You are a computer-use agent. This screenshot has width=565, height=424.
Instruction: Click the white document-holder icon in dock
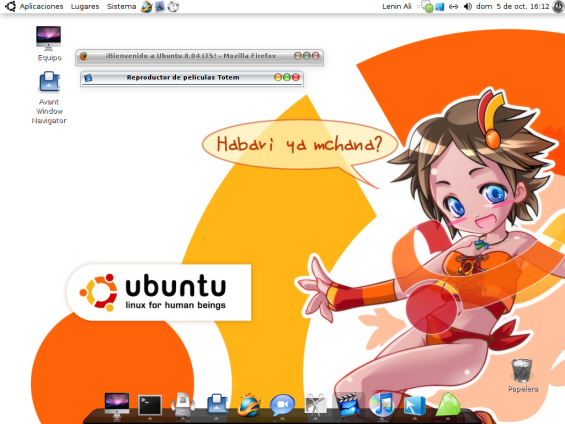(183, 405)
